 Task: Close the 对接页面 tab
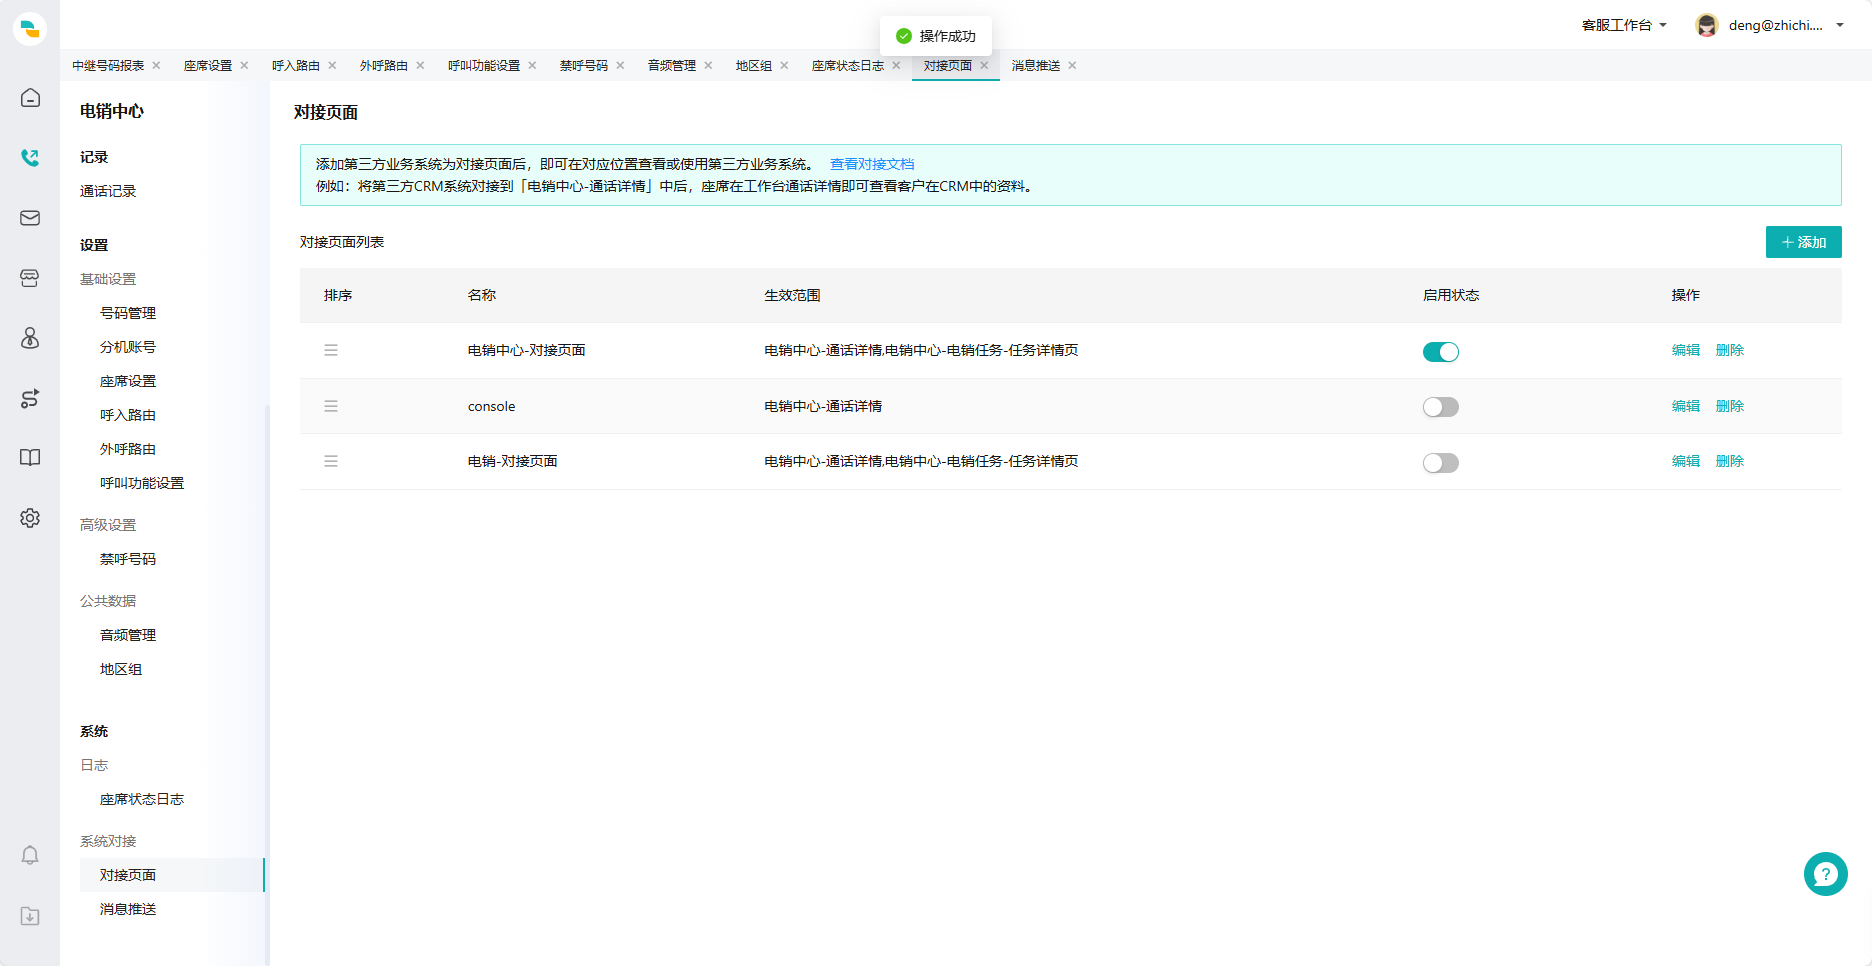click(x=984, y=65)
